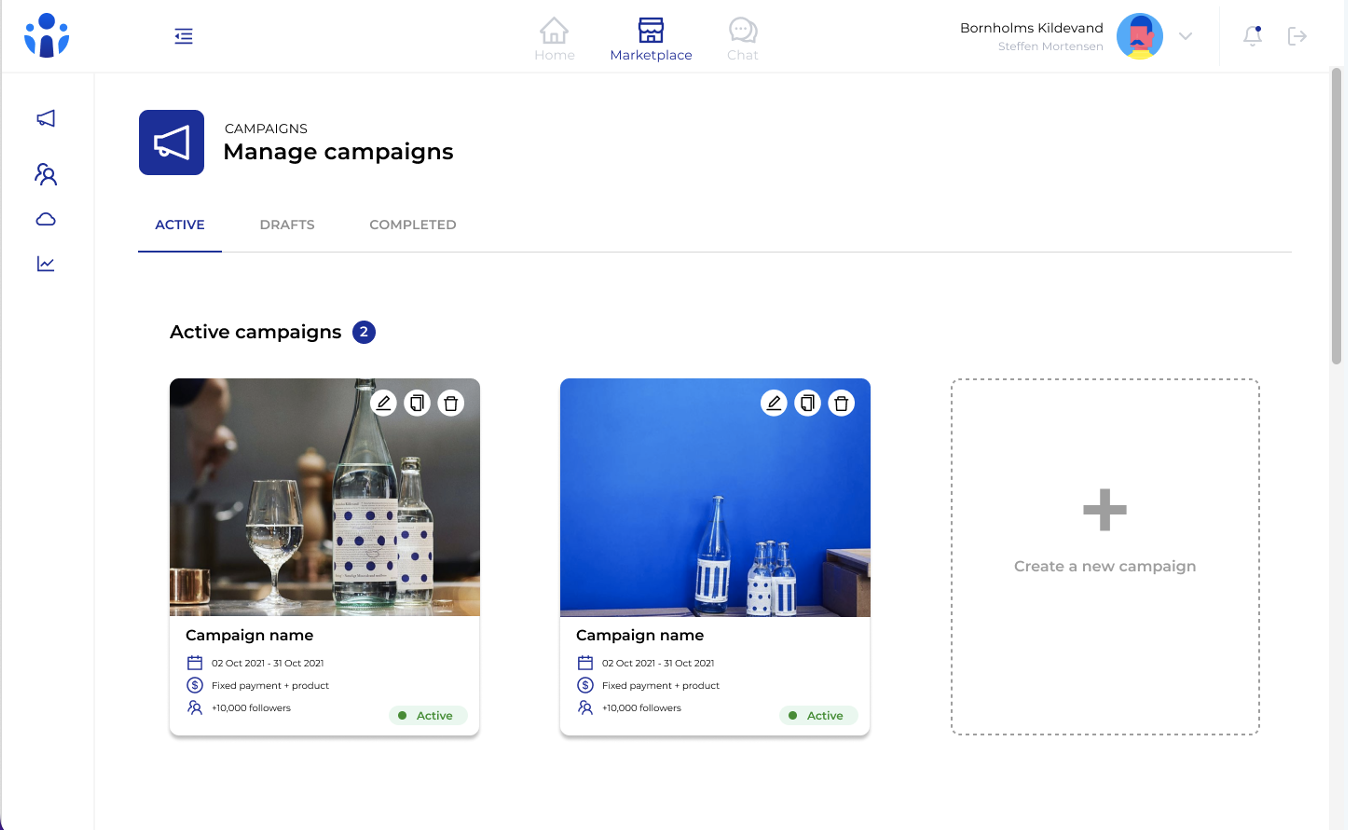Duplicate the first campaign card
1348x830 pixels.
click(417, 403)
